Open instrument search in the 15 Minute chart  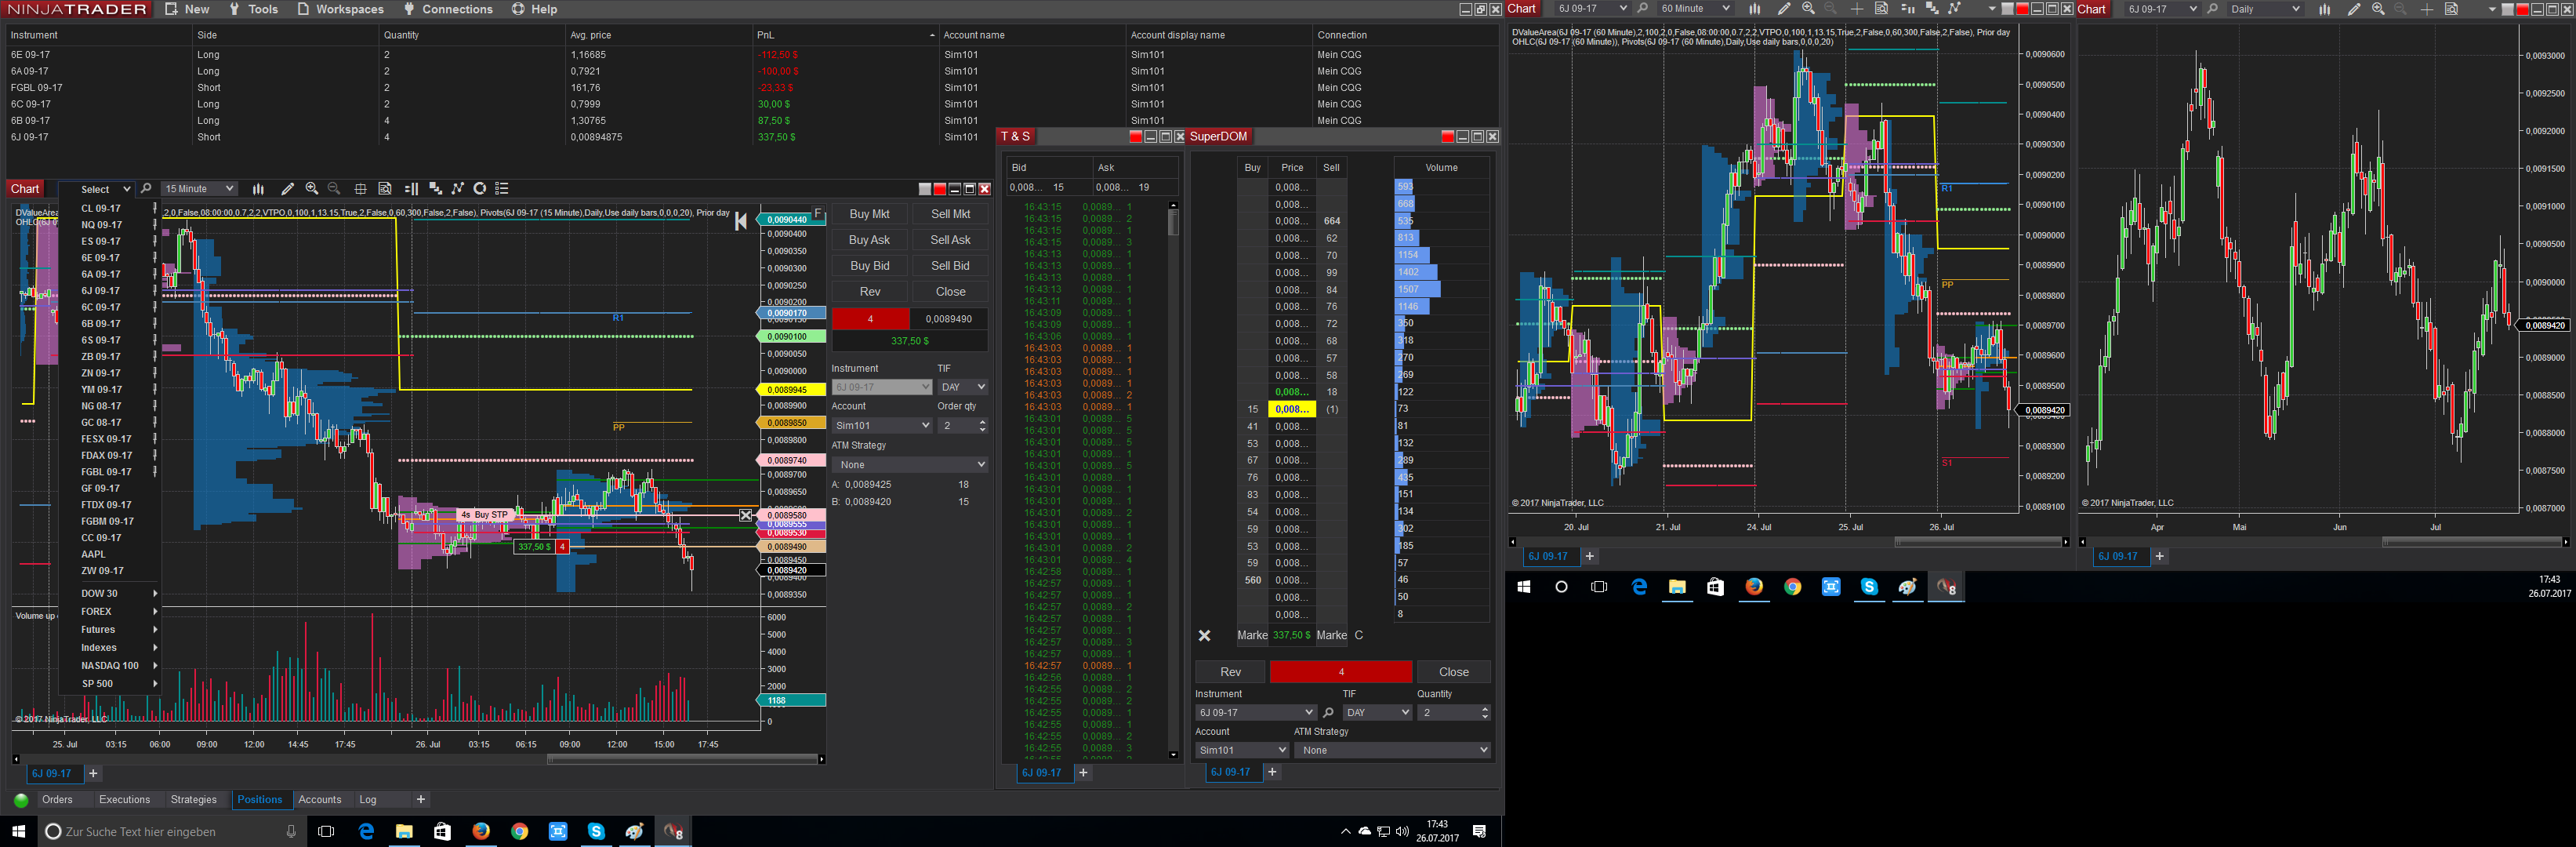[x=146, y=188]
